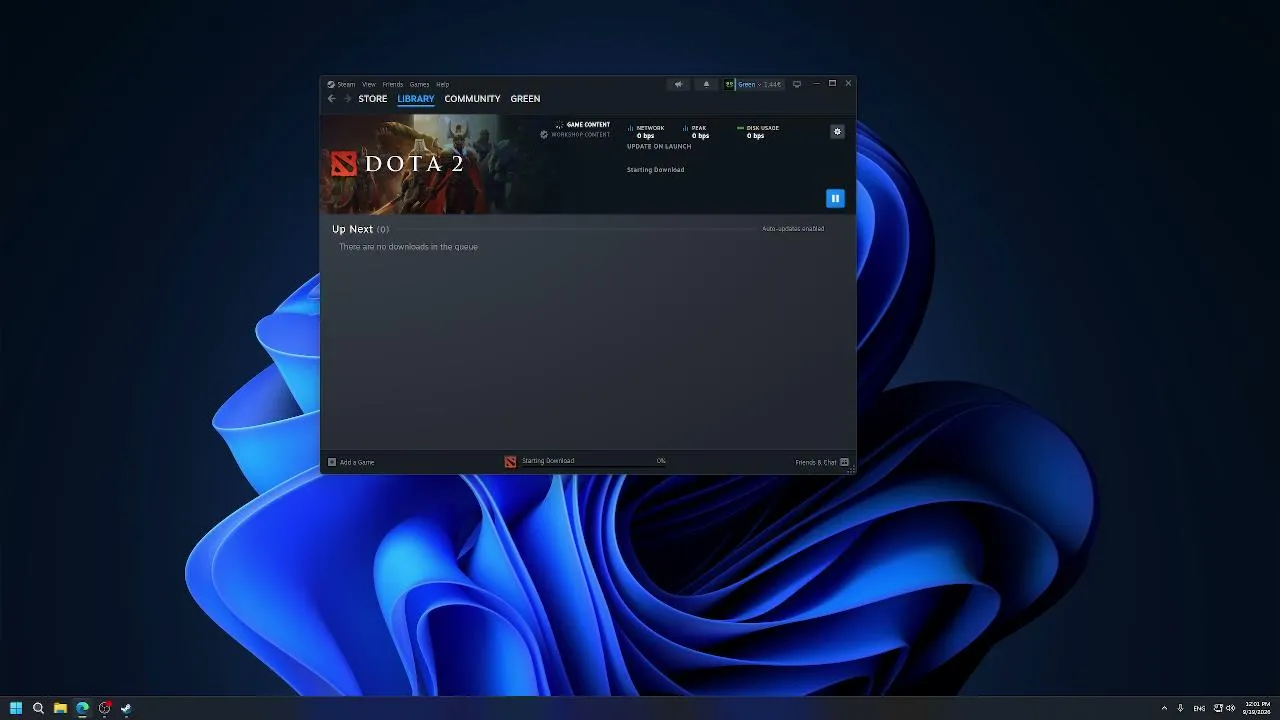Click the PEAK speed statistic
Screen dimensions: 1280x720
pyautogui.click(x=698, y=132)
